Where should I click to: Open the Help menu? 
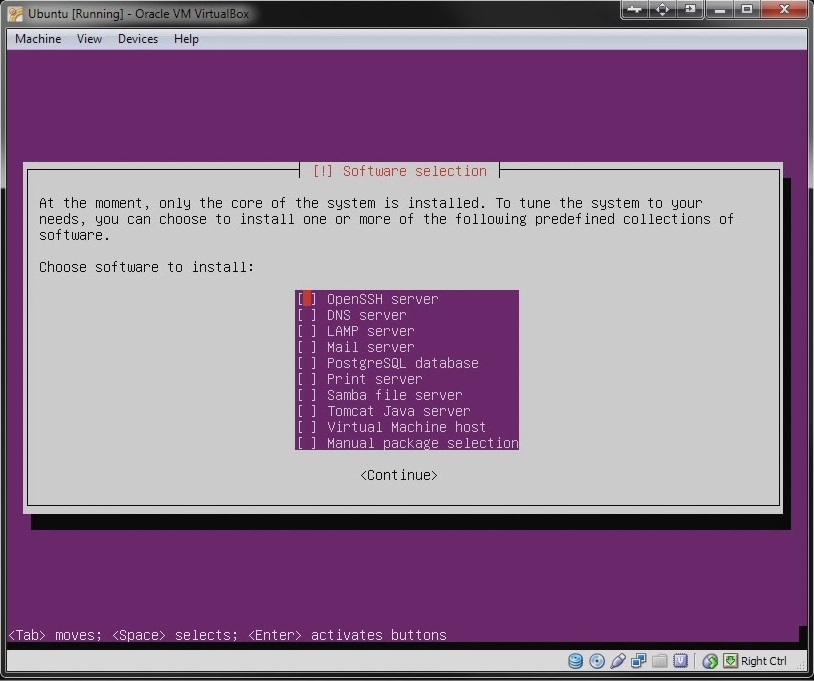tap(186, 39)
